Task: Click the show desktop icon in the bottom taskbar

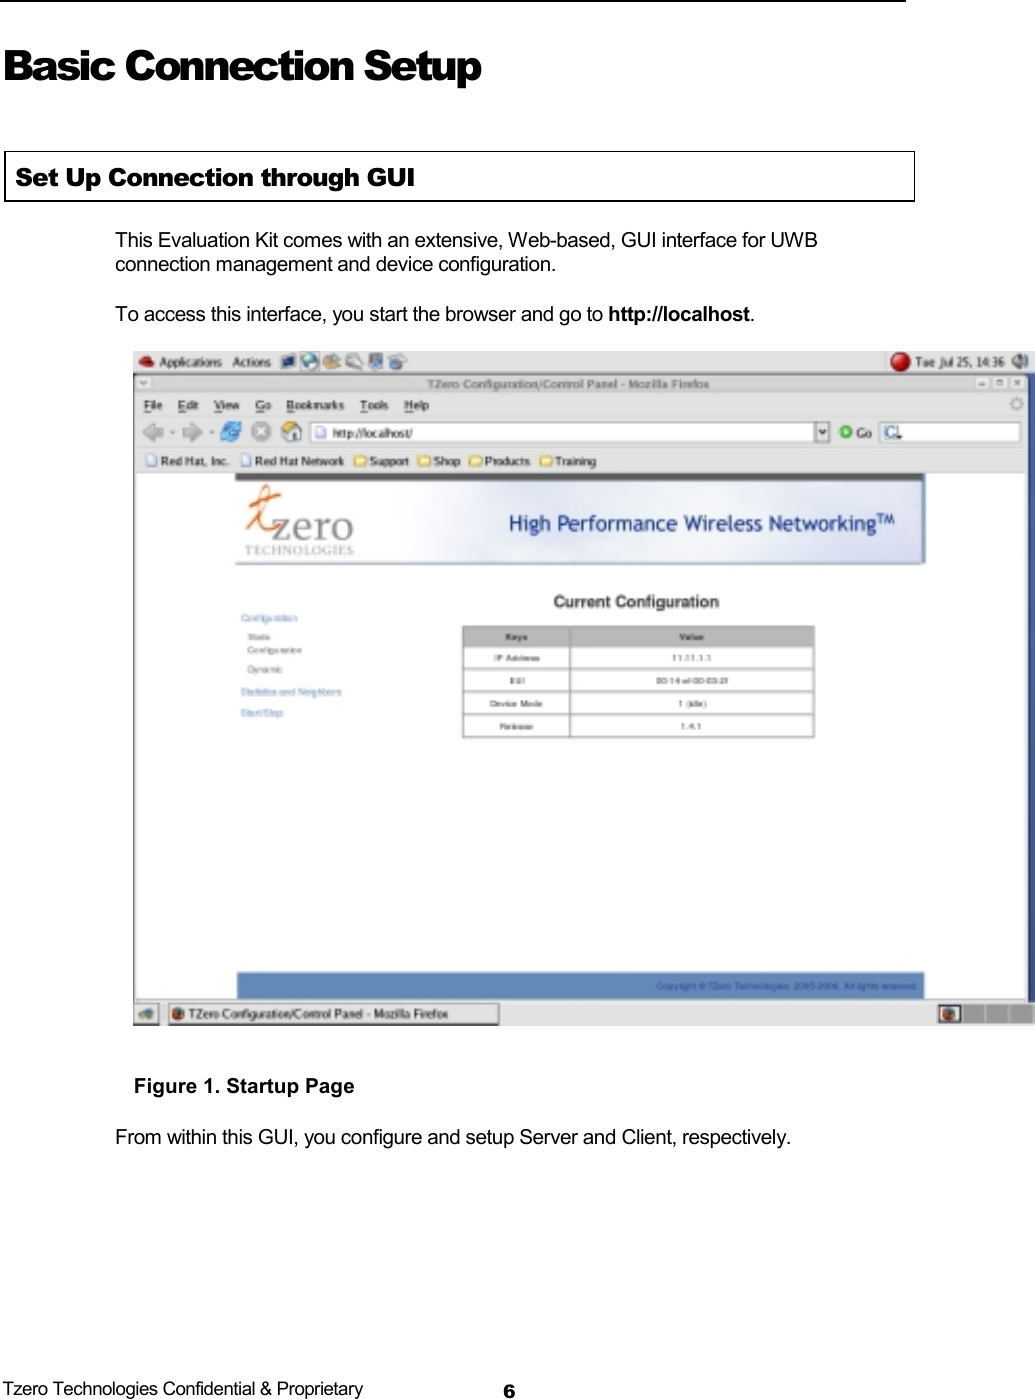Action: [148, 1013]
